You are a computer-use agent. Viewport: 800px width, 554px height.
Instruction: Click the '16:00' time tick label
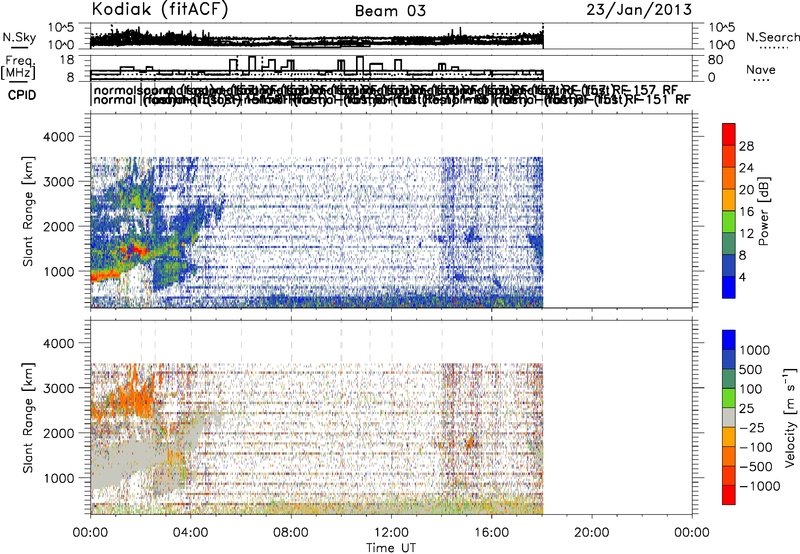point(491,533)
